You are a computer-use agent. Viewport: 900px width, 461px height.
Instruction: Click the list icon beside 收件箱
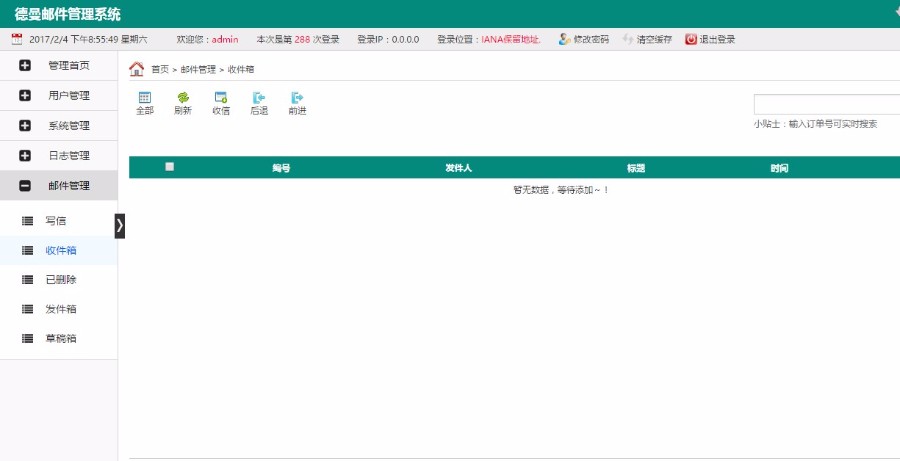[x=27, y=250]
